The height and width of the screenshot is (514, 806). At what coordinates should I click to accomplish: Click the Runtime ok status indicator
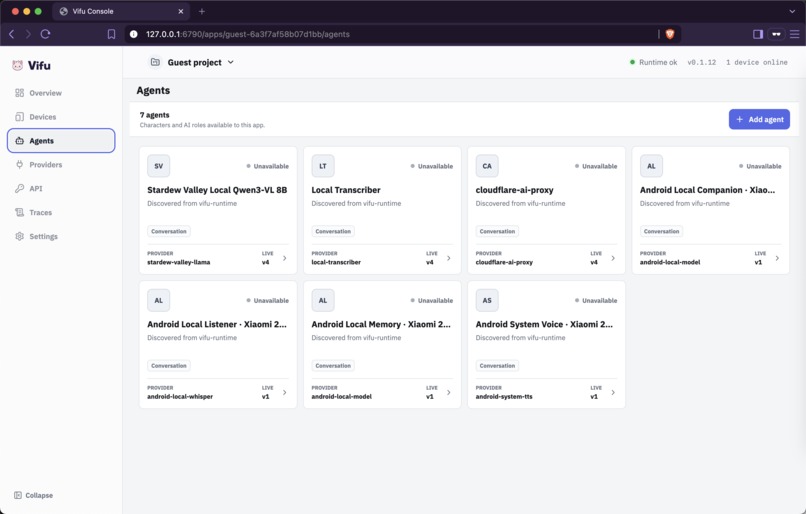(653, 62)
